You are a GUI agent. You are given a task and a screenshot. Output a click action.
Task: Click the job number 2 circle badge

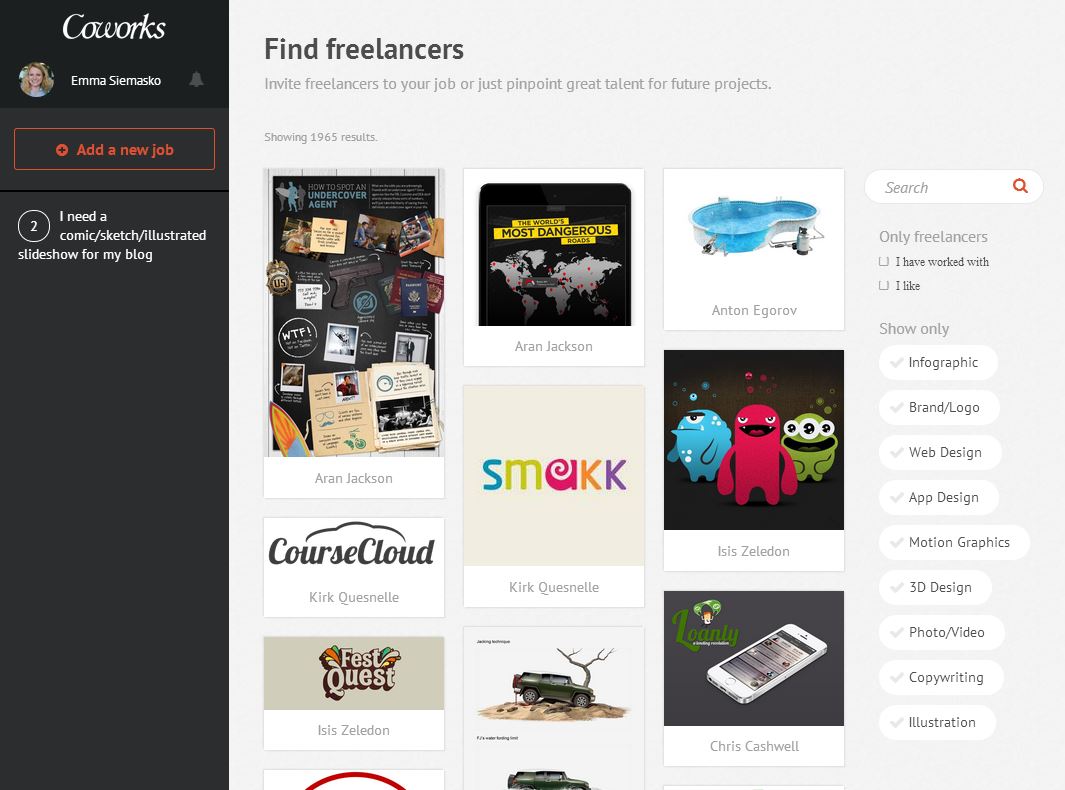pos(33,227)
